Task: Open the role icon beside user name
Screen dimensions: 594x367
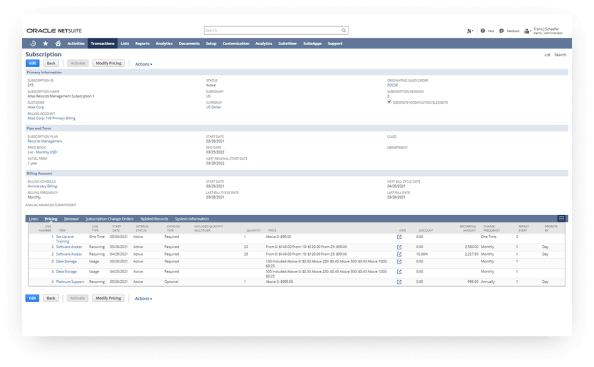Action: pyautogui.click(x=527, y=31)
